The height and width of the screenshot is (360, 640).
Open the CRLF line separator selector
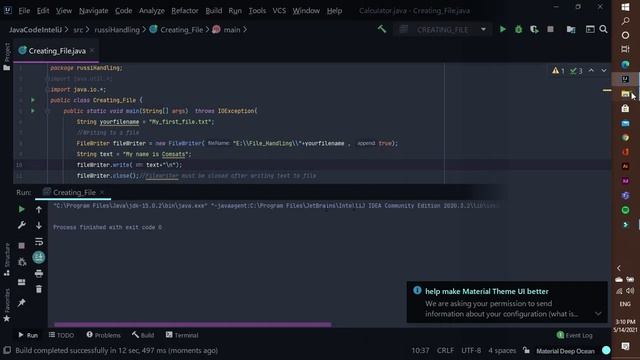coord(445,351)
